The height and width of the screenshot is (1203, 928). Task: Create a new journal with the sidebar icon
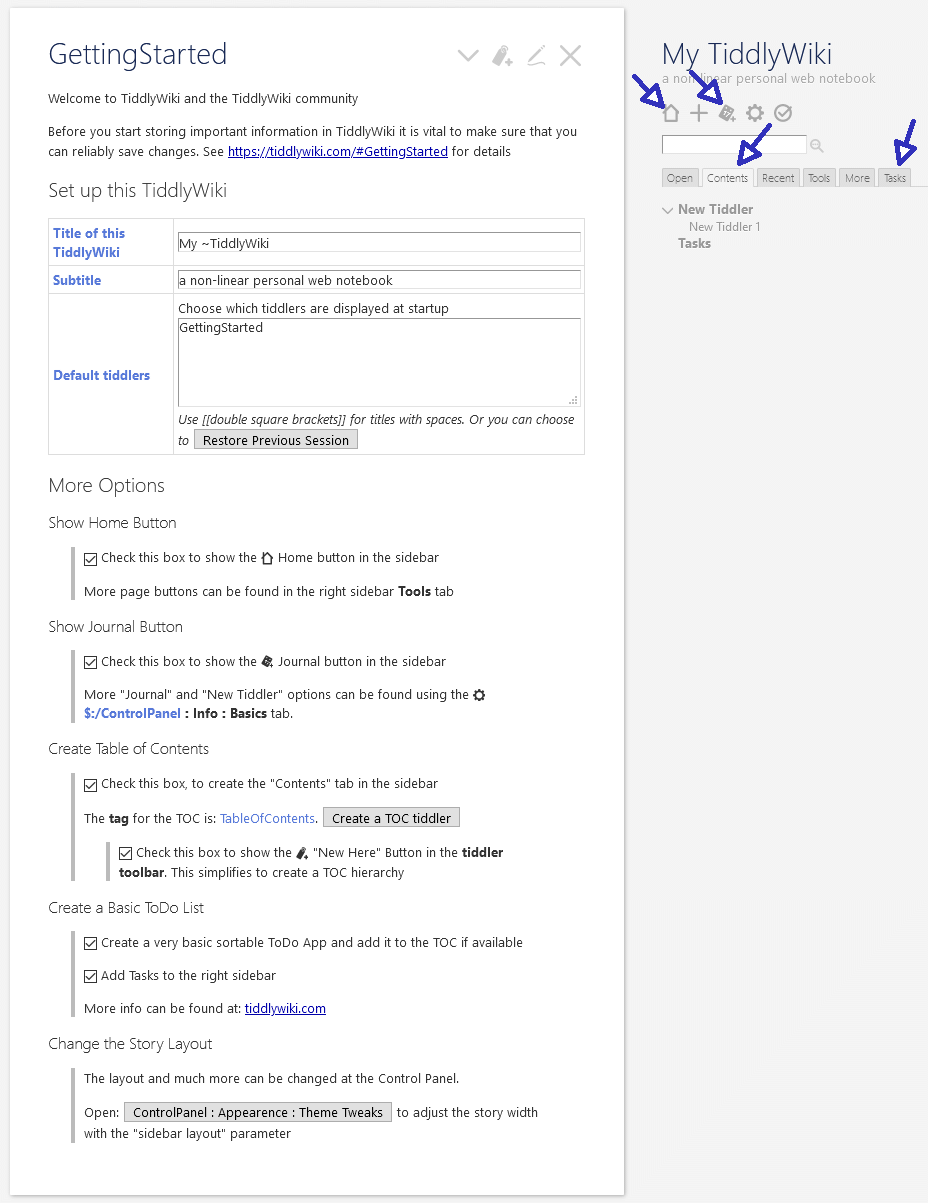click(x=727, y=113)
